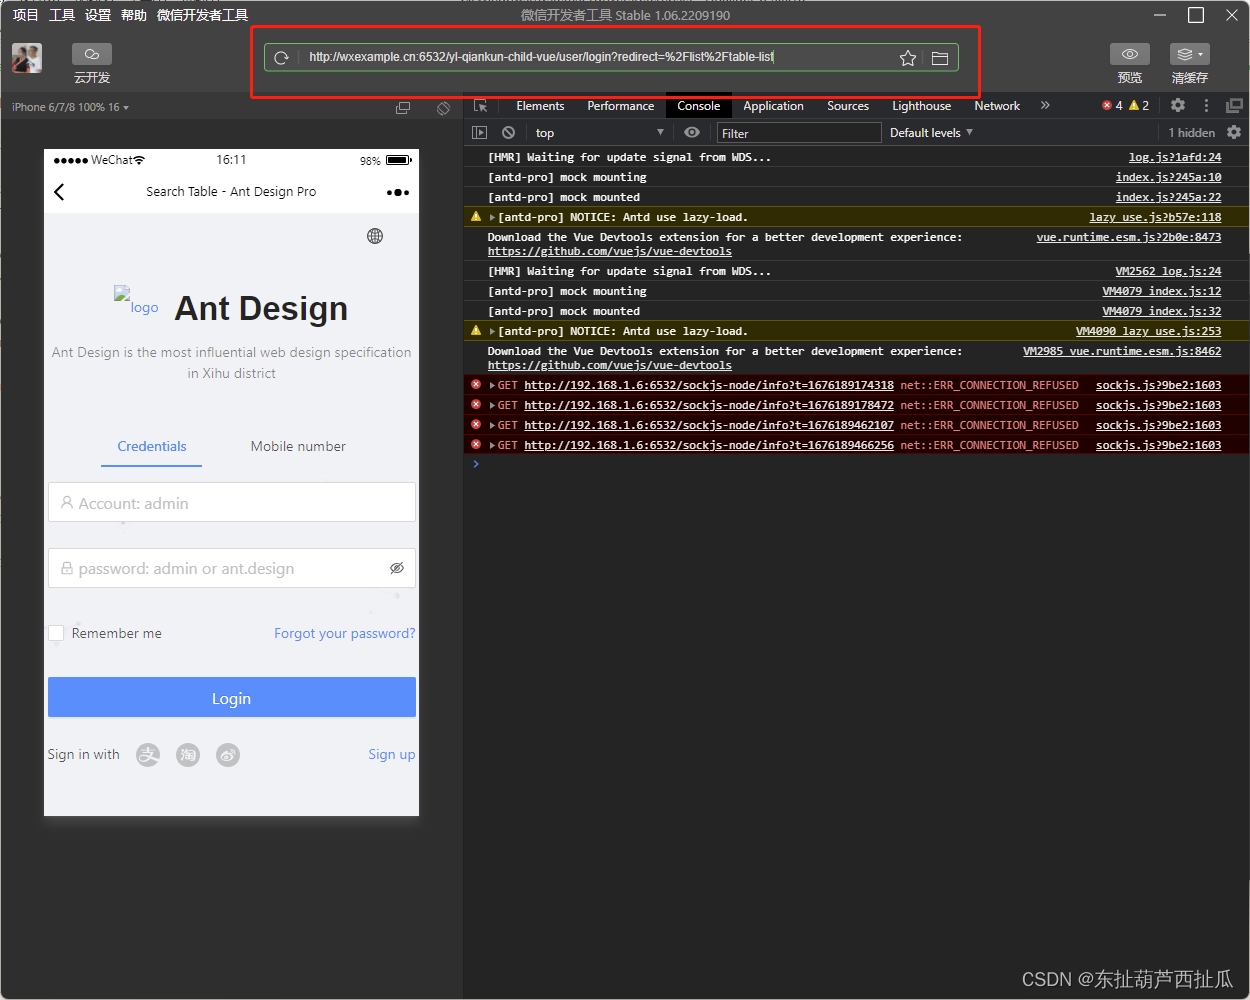Switch to the Elements tab
This screenshot has height=1000, width=1250.
[x=540, y=106]
